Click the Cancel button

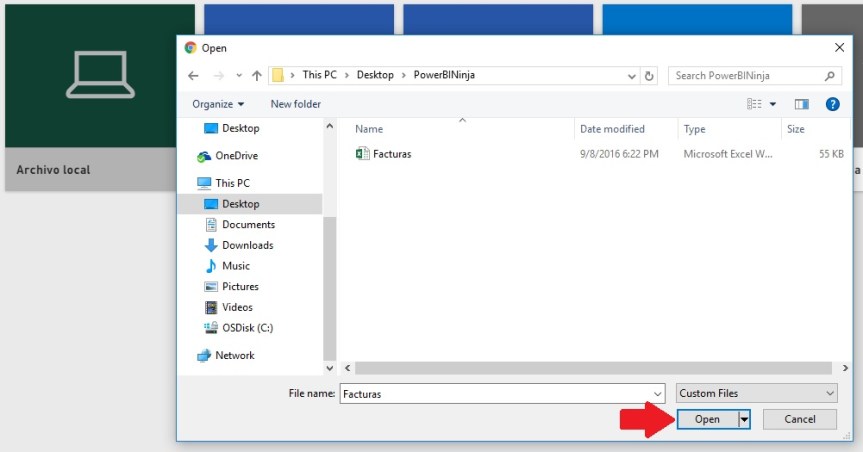(x=800, y=420)
